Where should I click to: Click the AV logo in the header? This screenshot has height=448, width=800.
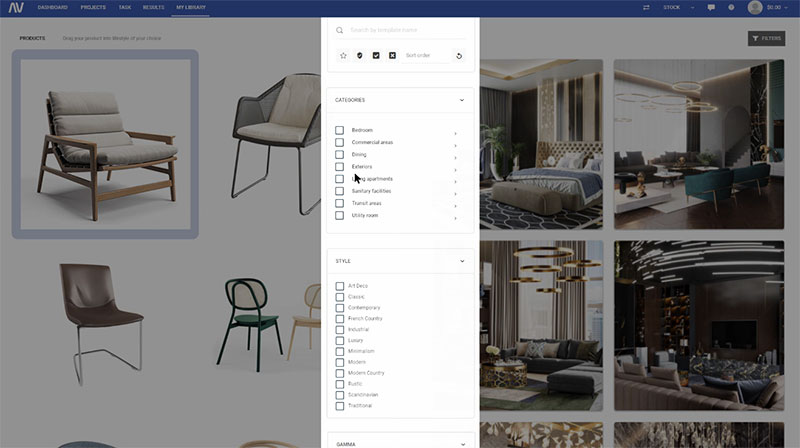click(x=16, y=8)
